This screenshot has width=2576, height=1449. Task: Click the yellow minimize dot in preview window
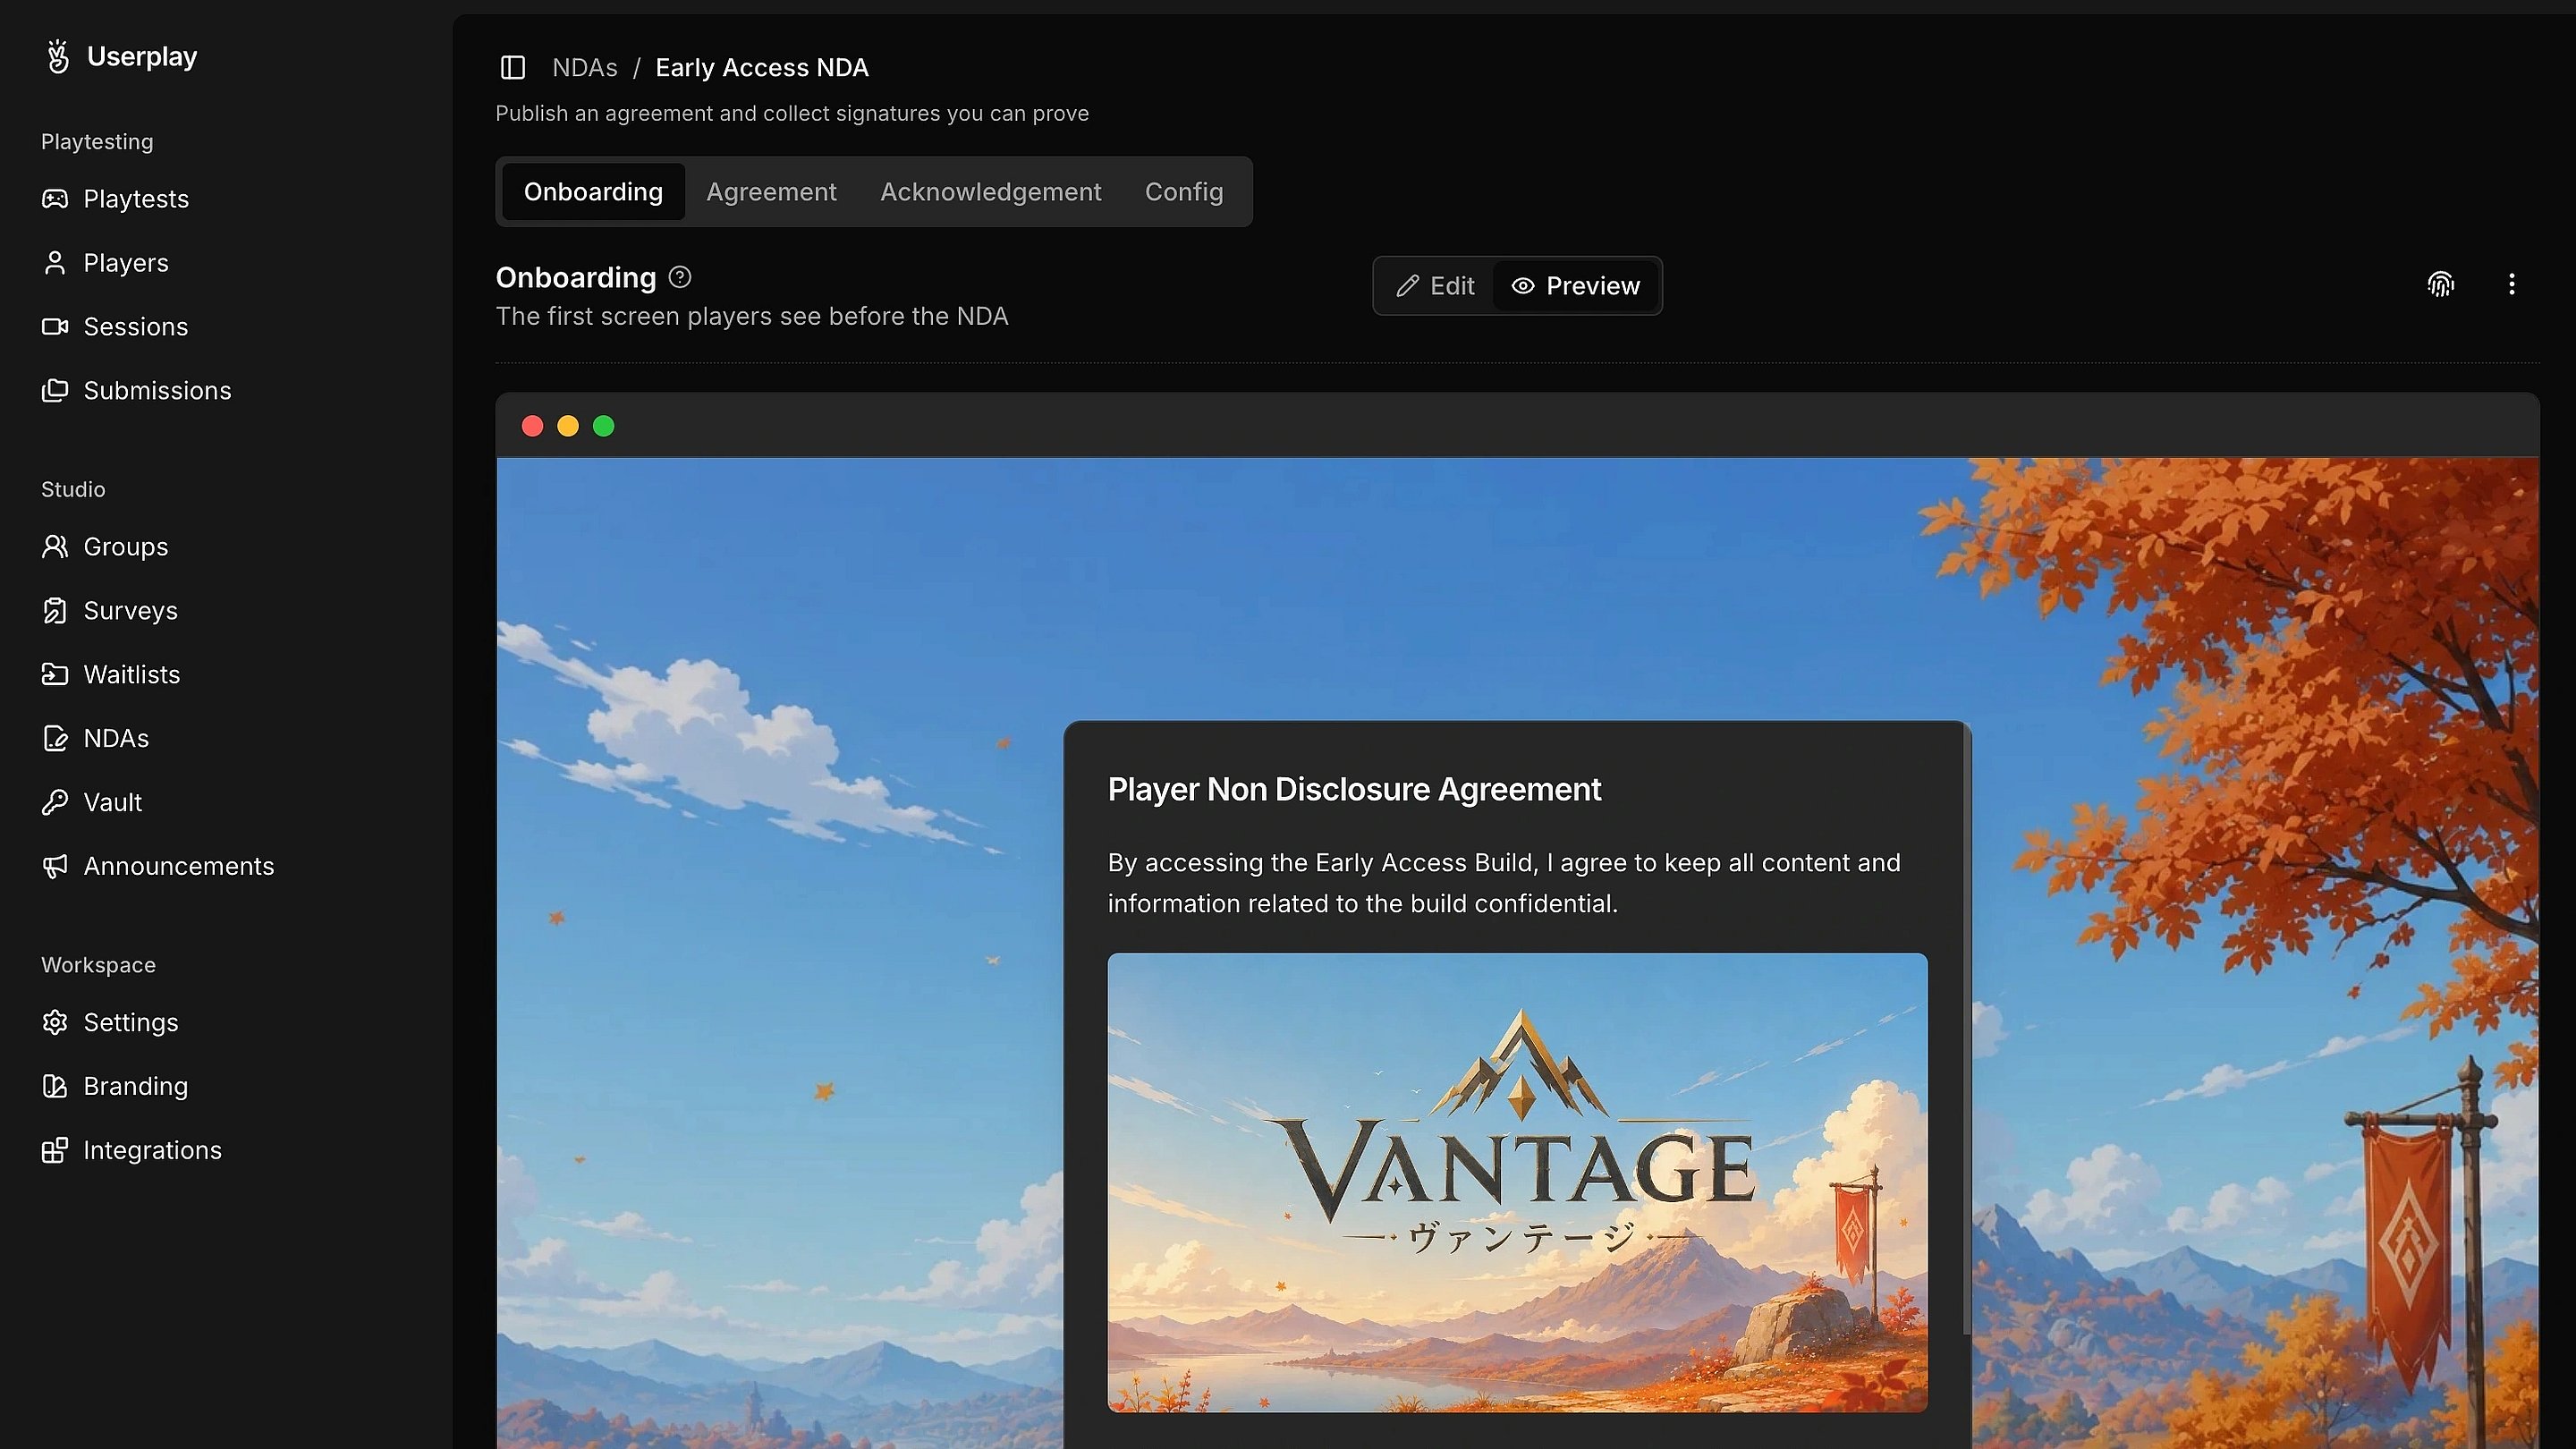568,426
